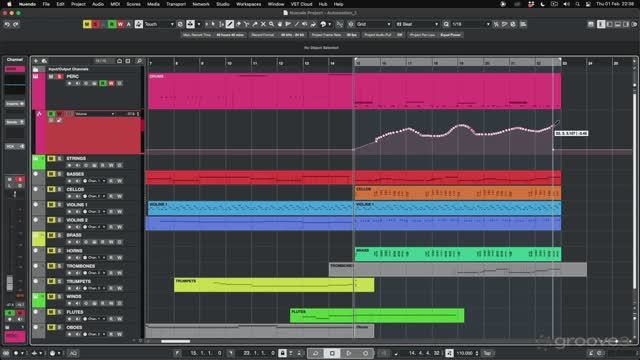
Task: Toggle global Read automation green R button
Action: 112,24
